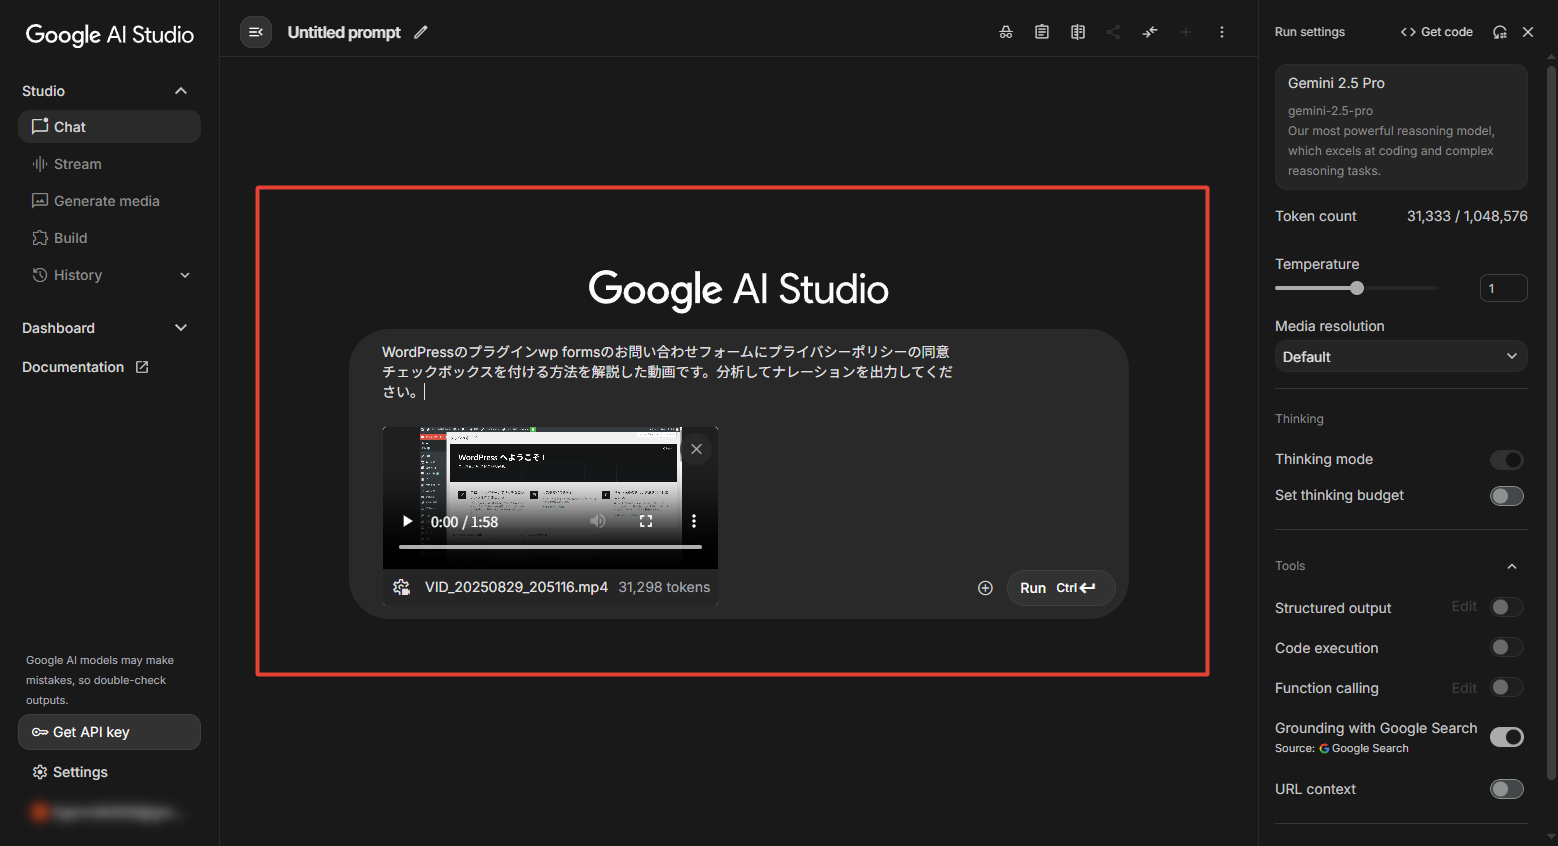Viewport: 1558px width, 846px height.
Task: Expand the Dashboard section chevron
Action: (181, 328)
